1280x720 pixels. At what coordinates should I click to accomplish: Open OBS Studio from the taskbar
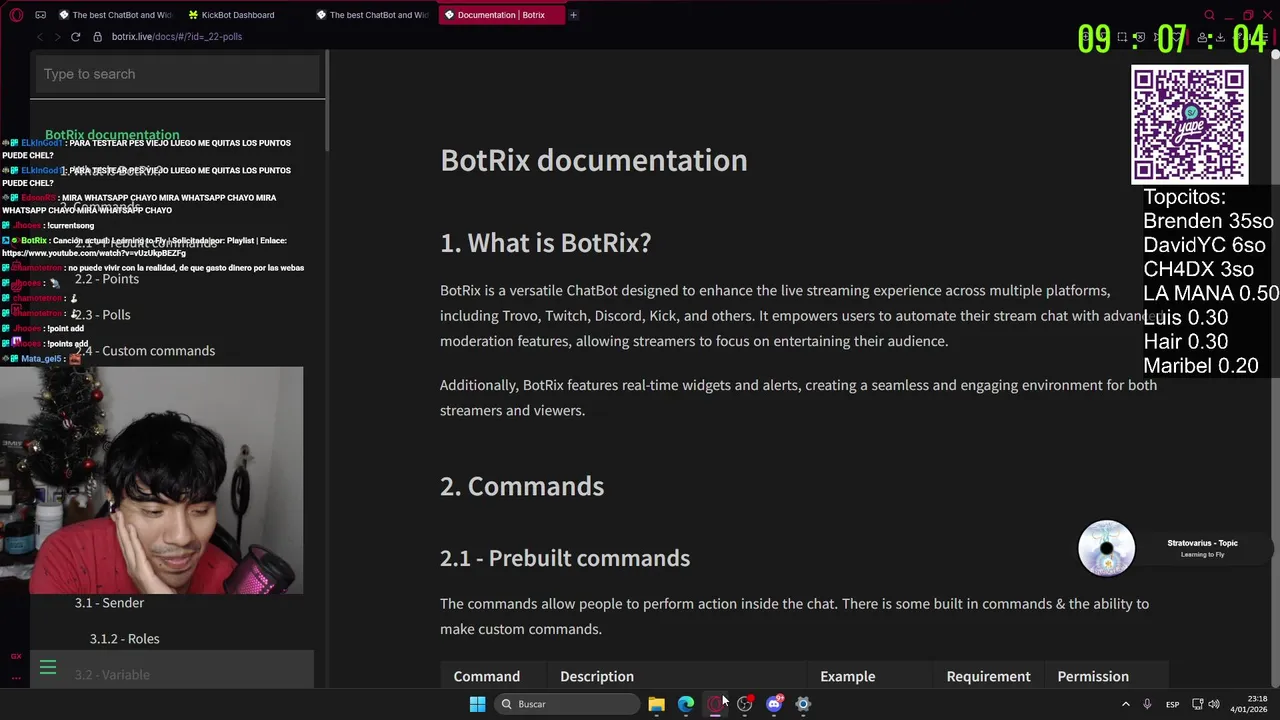click(744, 704)
